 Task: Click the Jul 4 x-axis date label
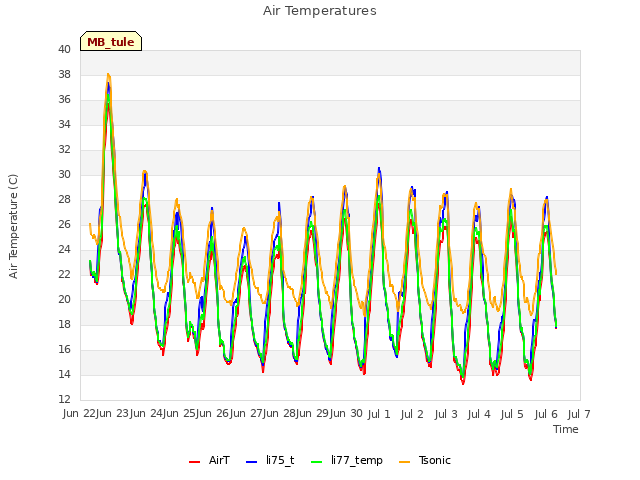click(479, 414)
